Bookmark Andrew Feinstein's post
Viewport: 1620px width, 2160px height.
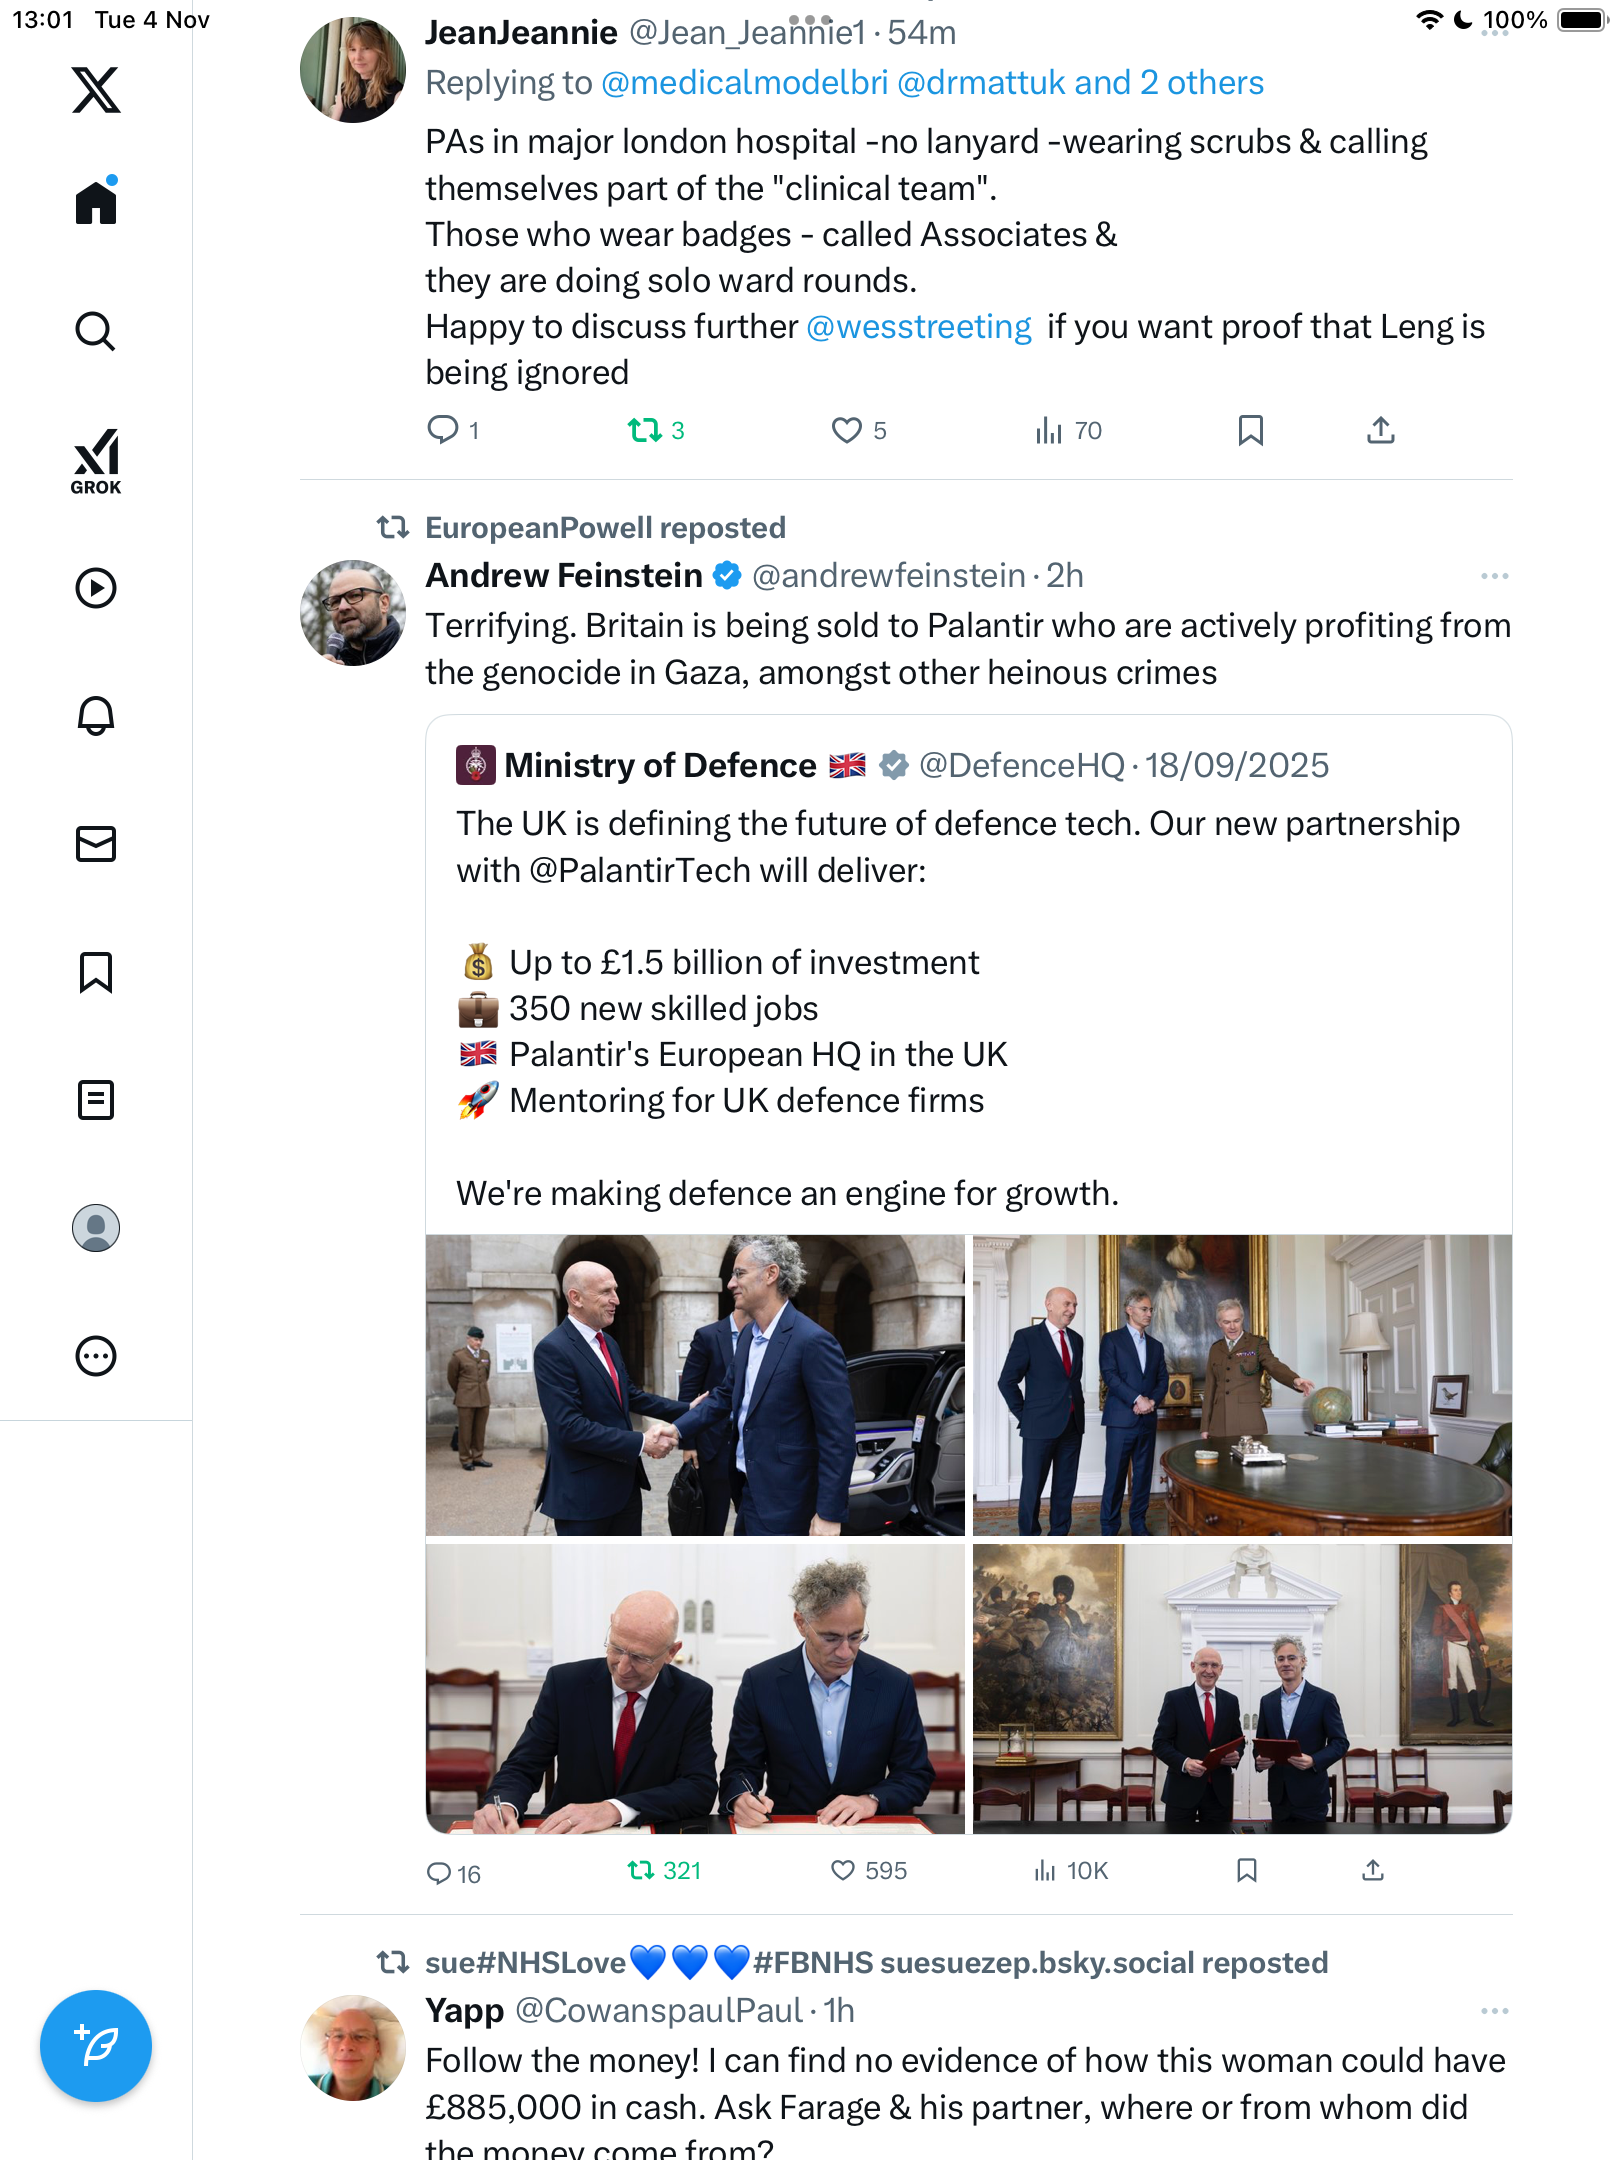[1246, 1870]
